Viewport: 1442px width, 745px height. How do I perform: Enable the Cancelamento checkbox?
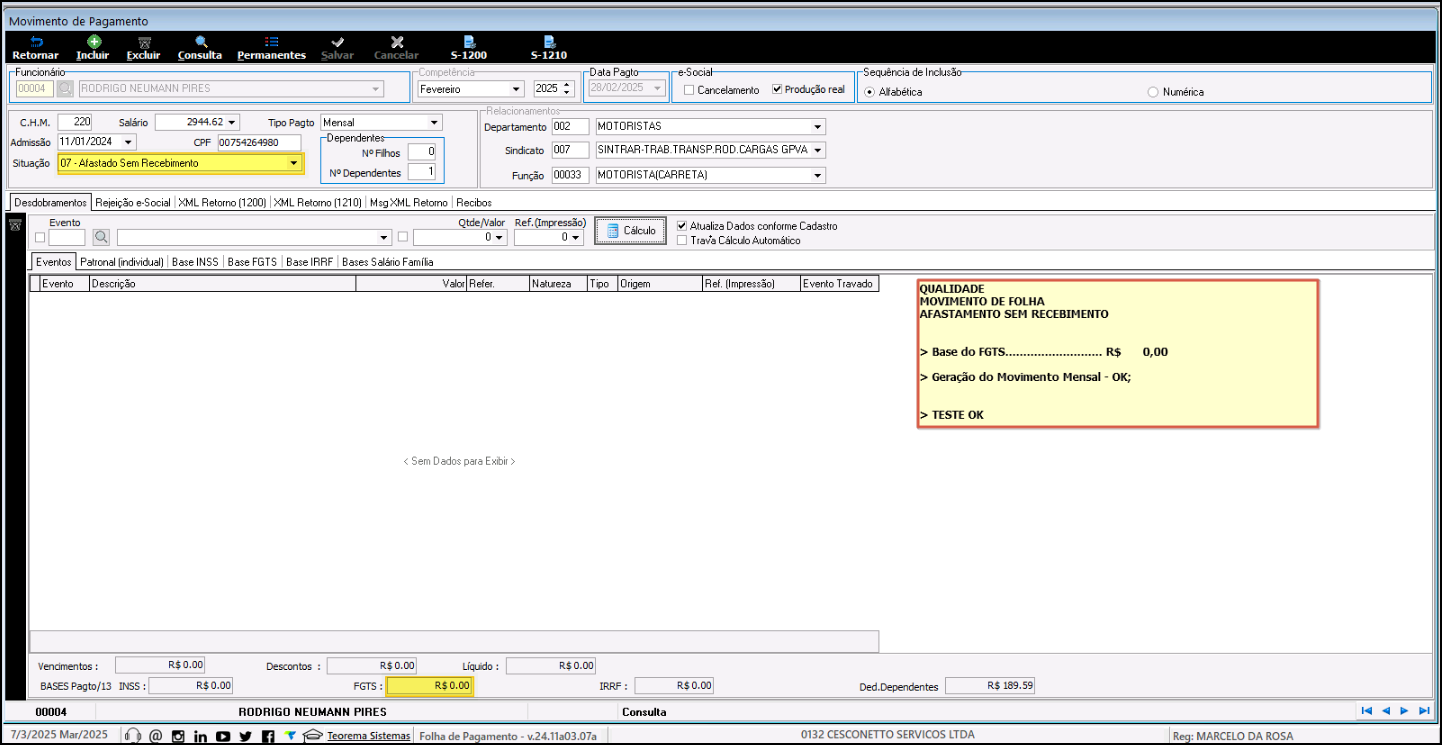click(688, 90)
